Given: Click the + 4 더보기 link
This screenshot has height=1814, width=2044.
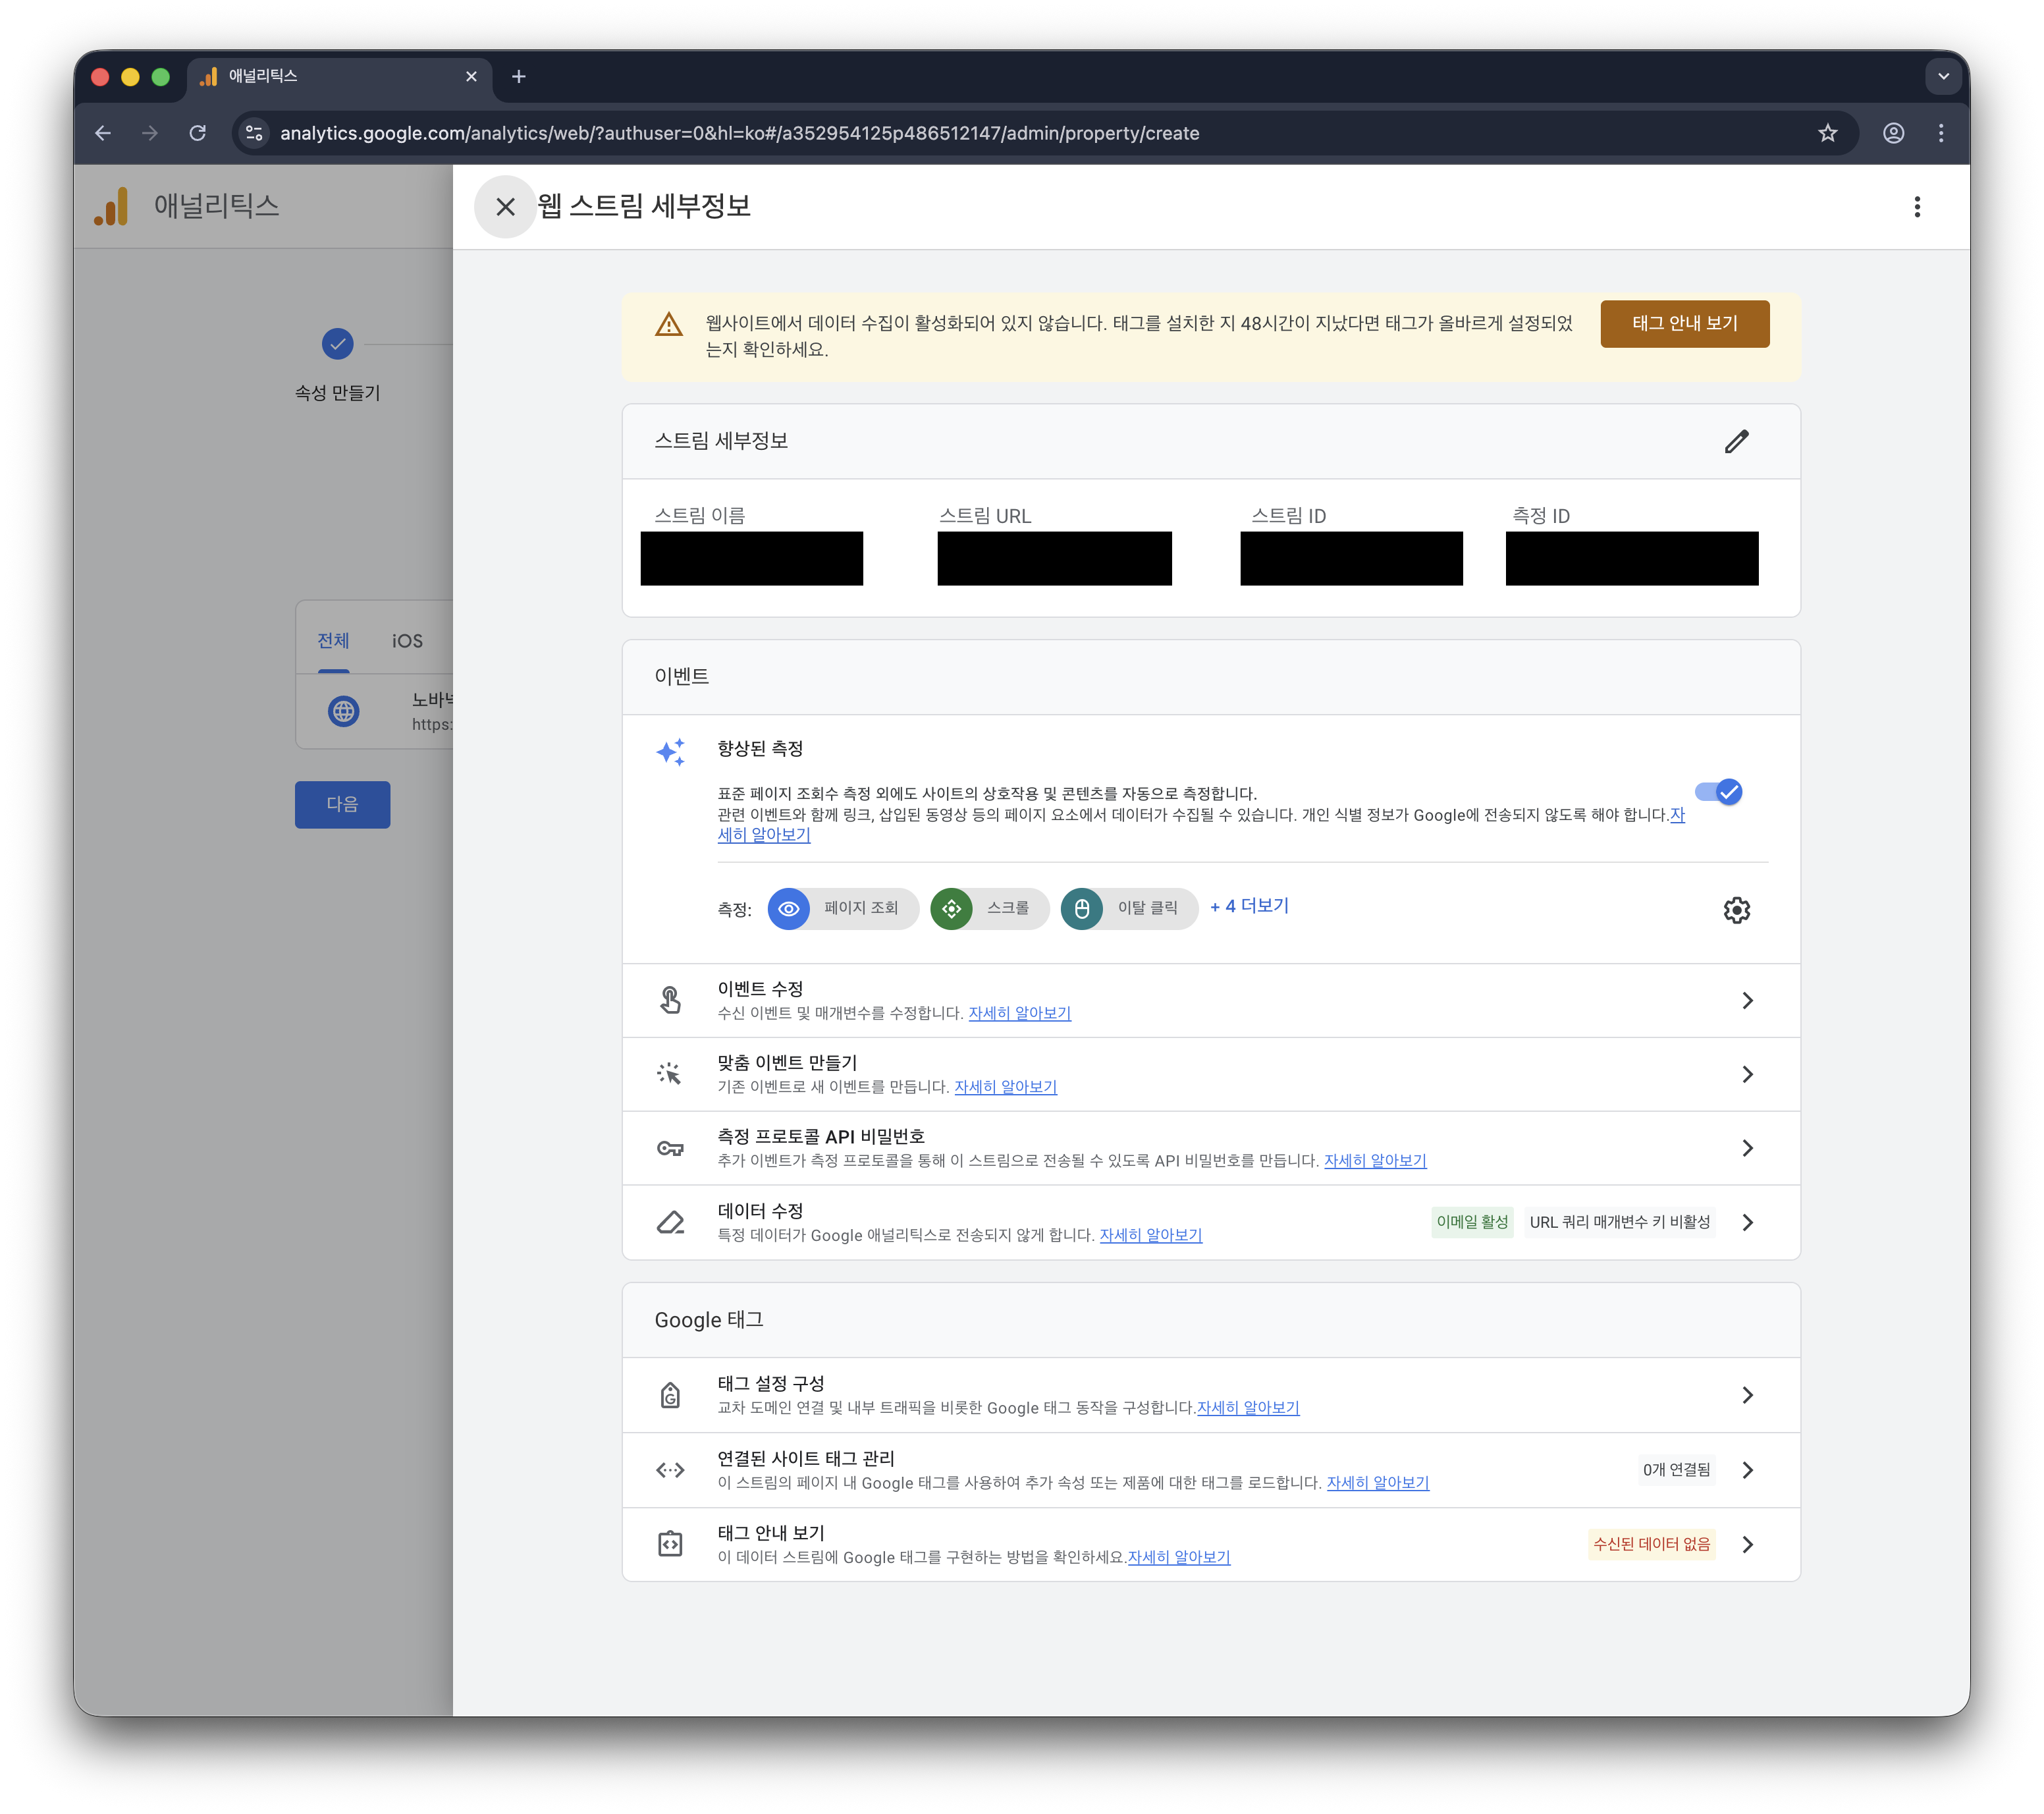Looking at the screenshot, I should point(1249,906).
